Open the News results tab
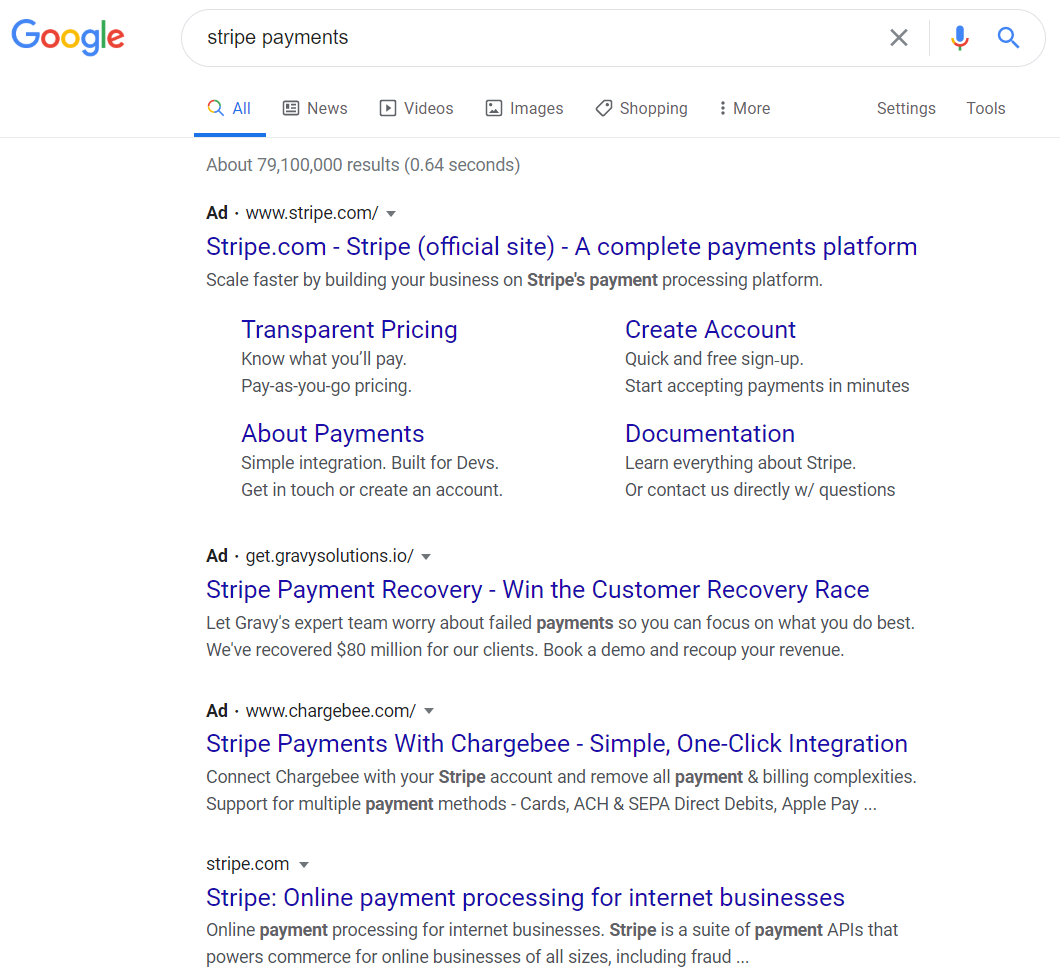The image size is (1060, 979). 315,108
